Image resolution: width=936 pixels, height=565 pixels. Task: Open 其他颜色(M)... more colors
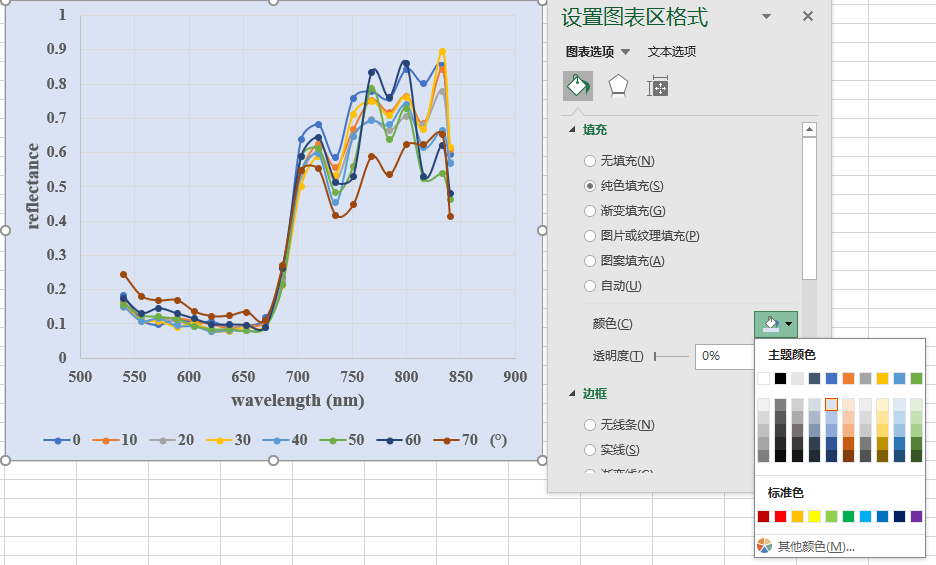pos(815,546)
